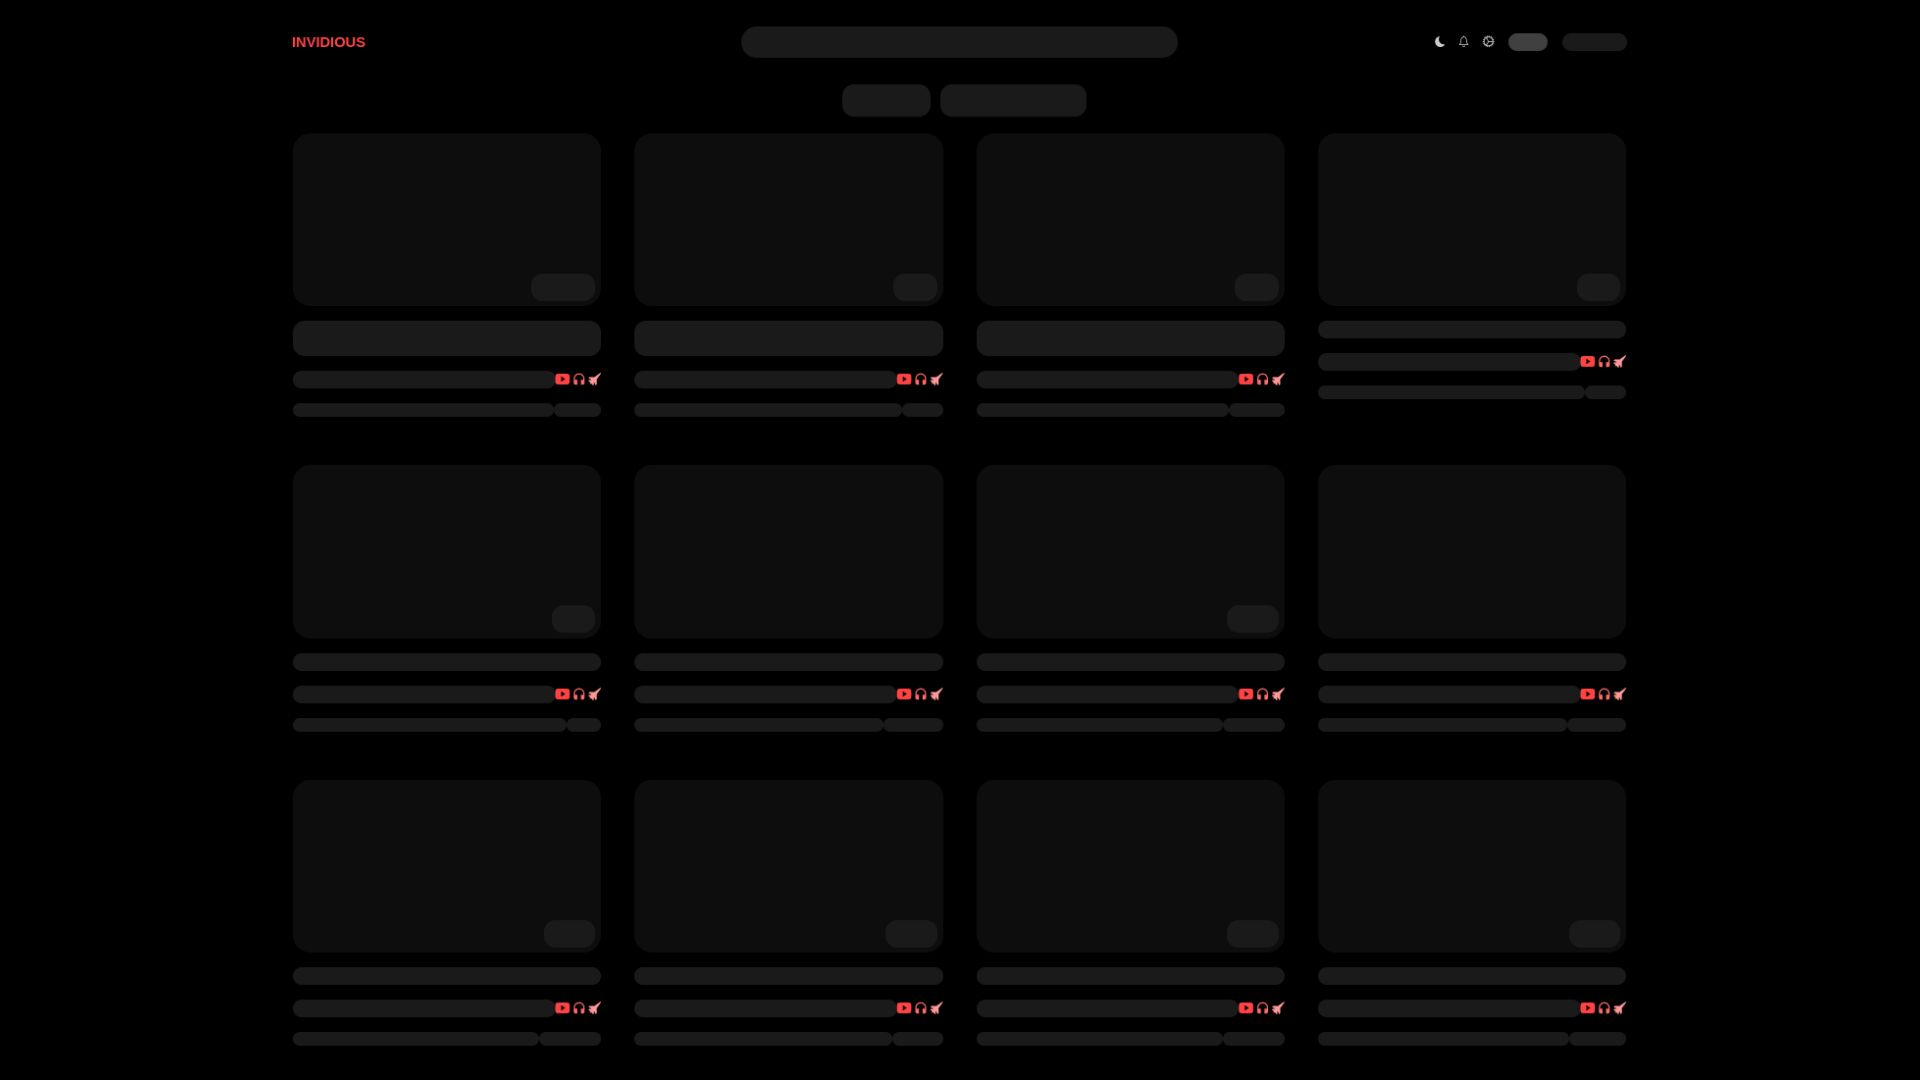This screenshot has height=1080, width=1920.
Task: Click the save icon on last row fourth video
Action: coord(1619,1007)
